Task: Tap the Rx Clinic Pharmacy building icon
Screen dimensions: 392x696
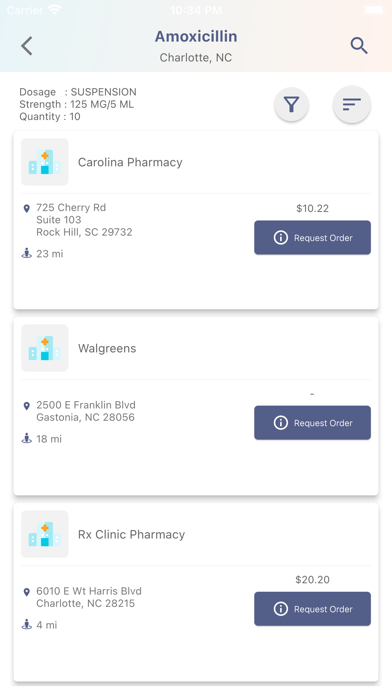Action: coord(45,534)
